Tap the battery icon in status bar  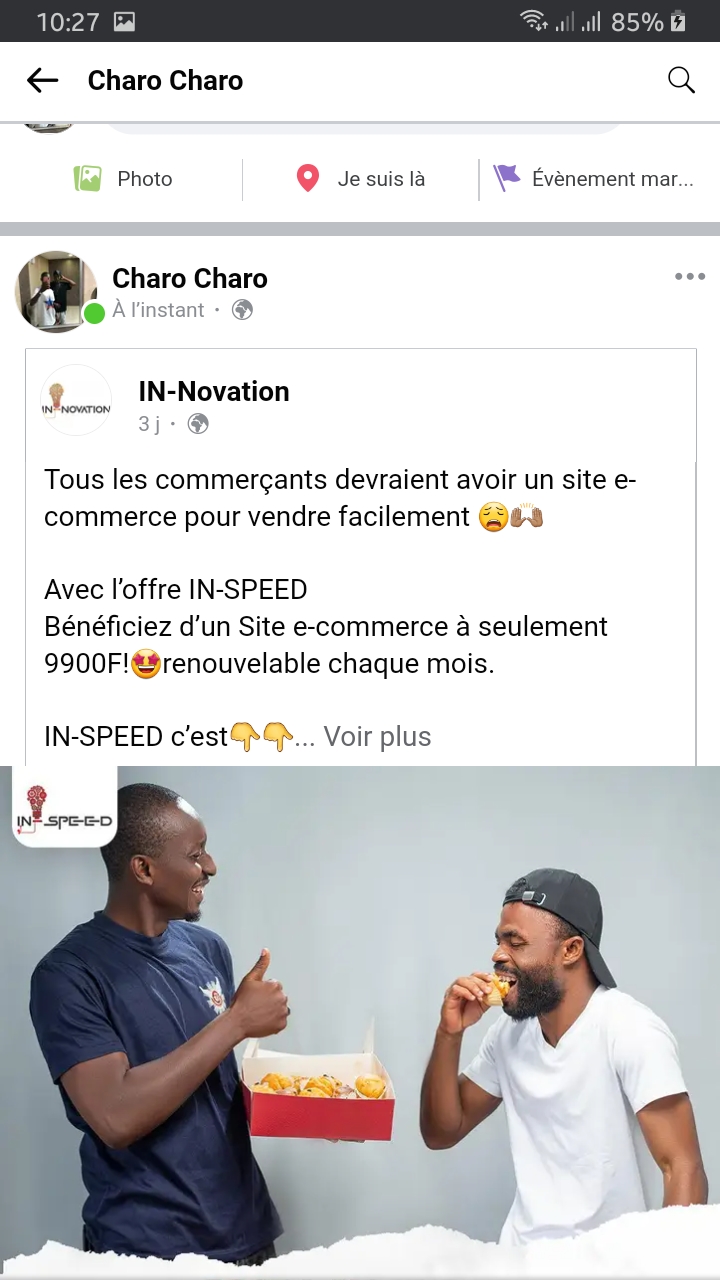click(679, 22)
